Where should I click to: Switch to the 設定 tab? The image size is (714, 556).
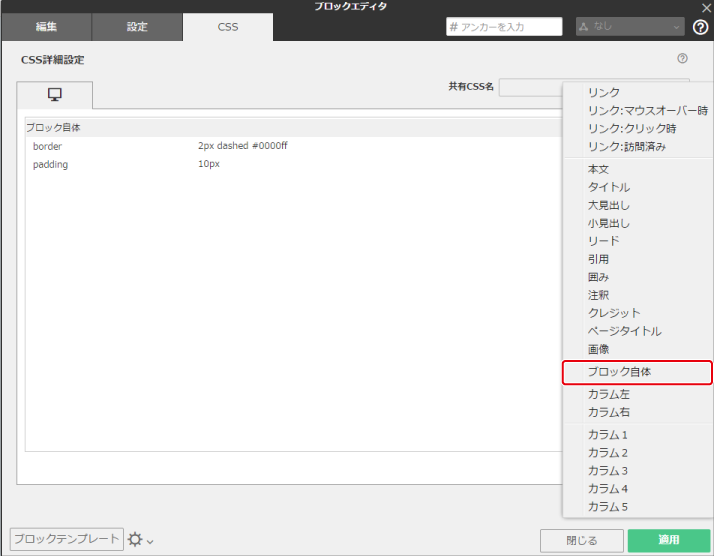tap(137, 27)
